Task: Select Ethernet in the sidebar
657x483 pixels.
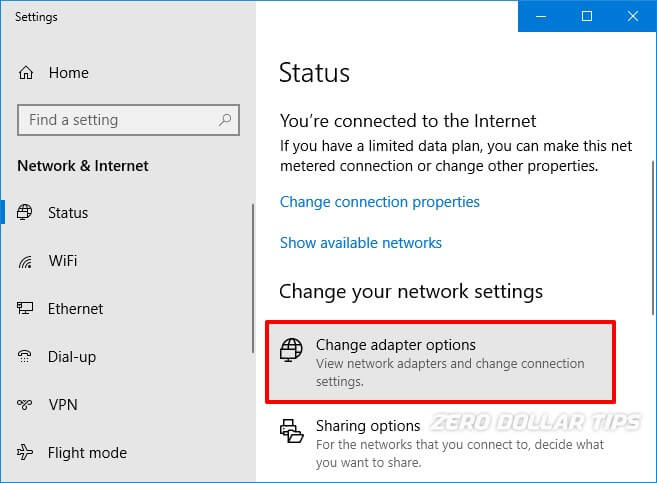Action: 75,309
